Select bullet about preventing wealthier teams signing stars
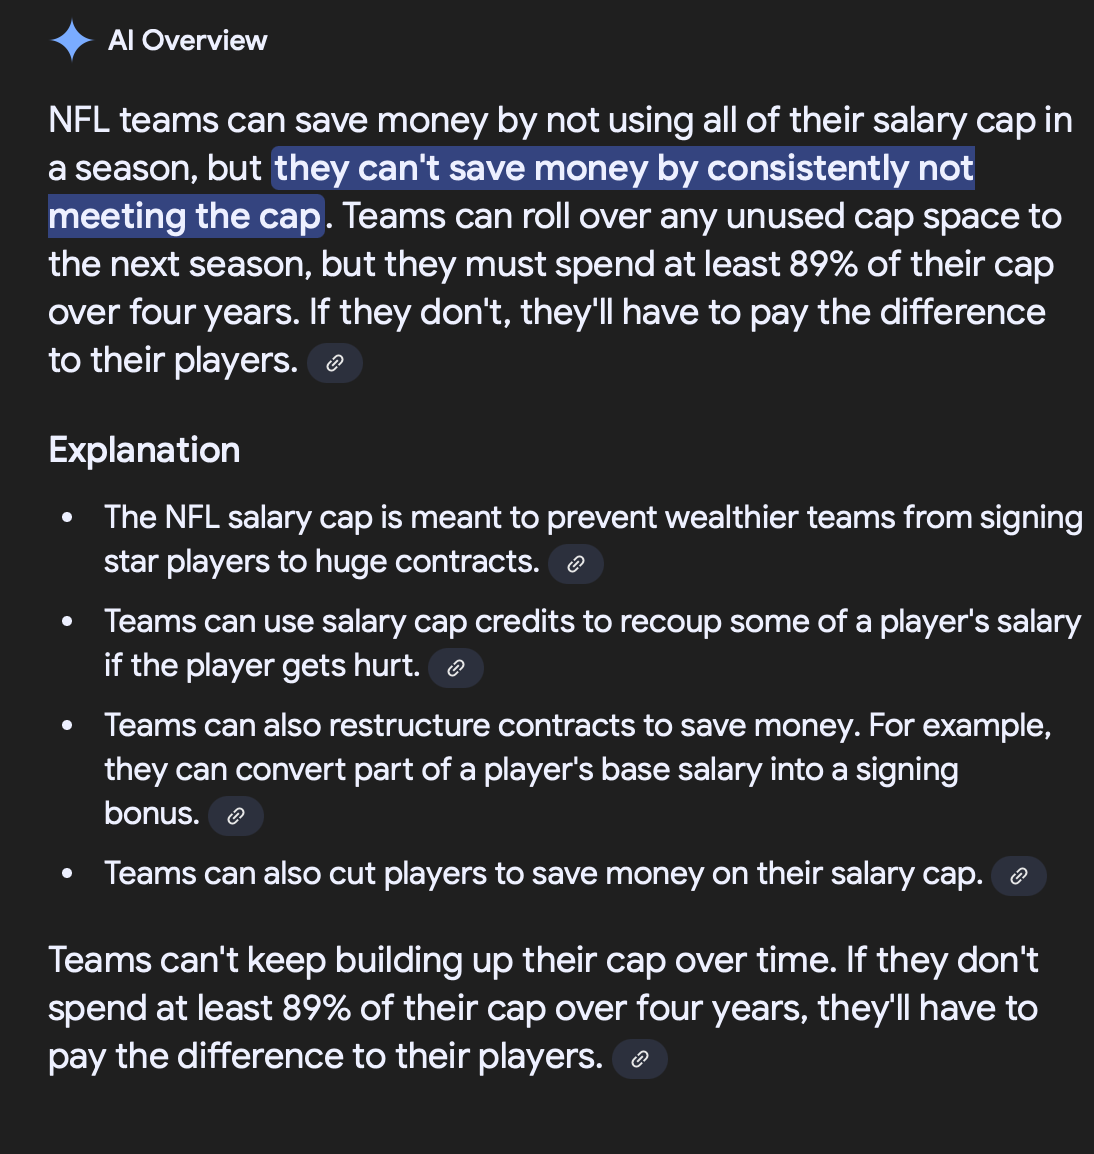Viewport: 1094px width, 1154px height. tap(593, 518)
